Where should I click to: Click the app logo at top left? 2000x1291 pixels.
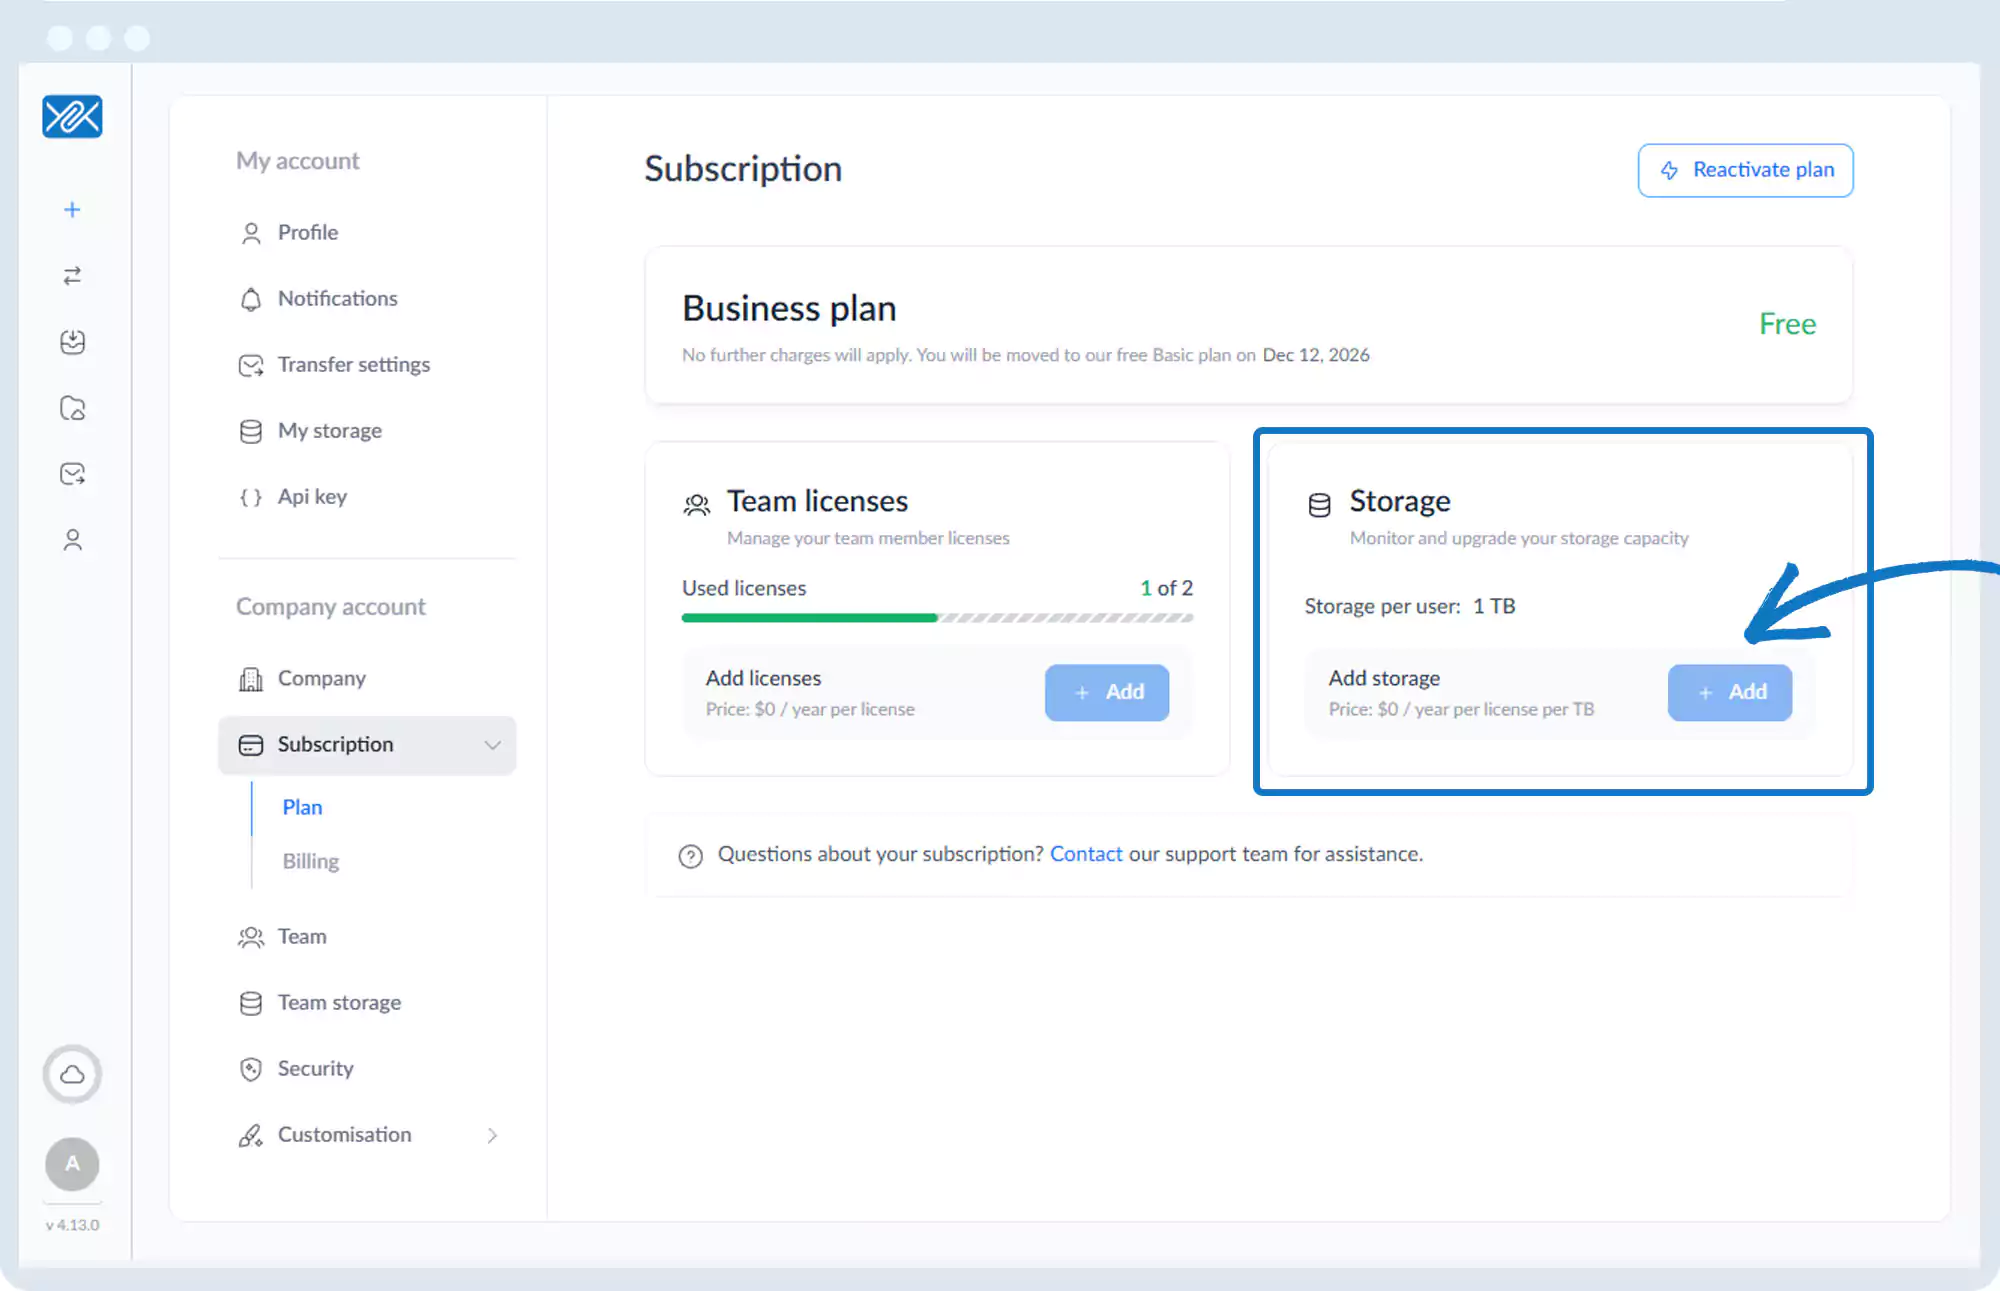click(x=72, y=117)
